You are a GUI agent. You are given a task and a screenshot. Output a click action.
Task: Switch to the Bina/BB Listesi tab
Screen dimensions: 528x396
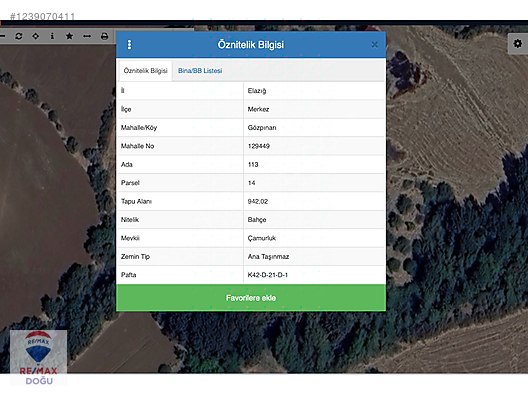coord(200,71)
